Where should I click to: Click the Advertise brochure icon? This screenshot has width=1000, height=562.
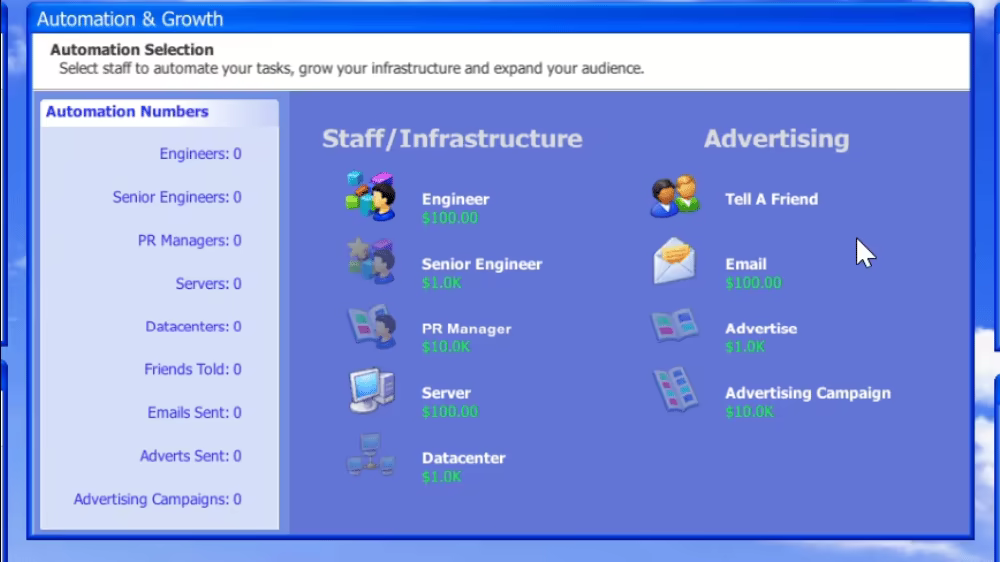coord(675,326)
